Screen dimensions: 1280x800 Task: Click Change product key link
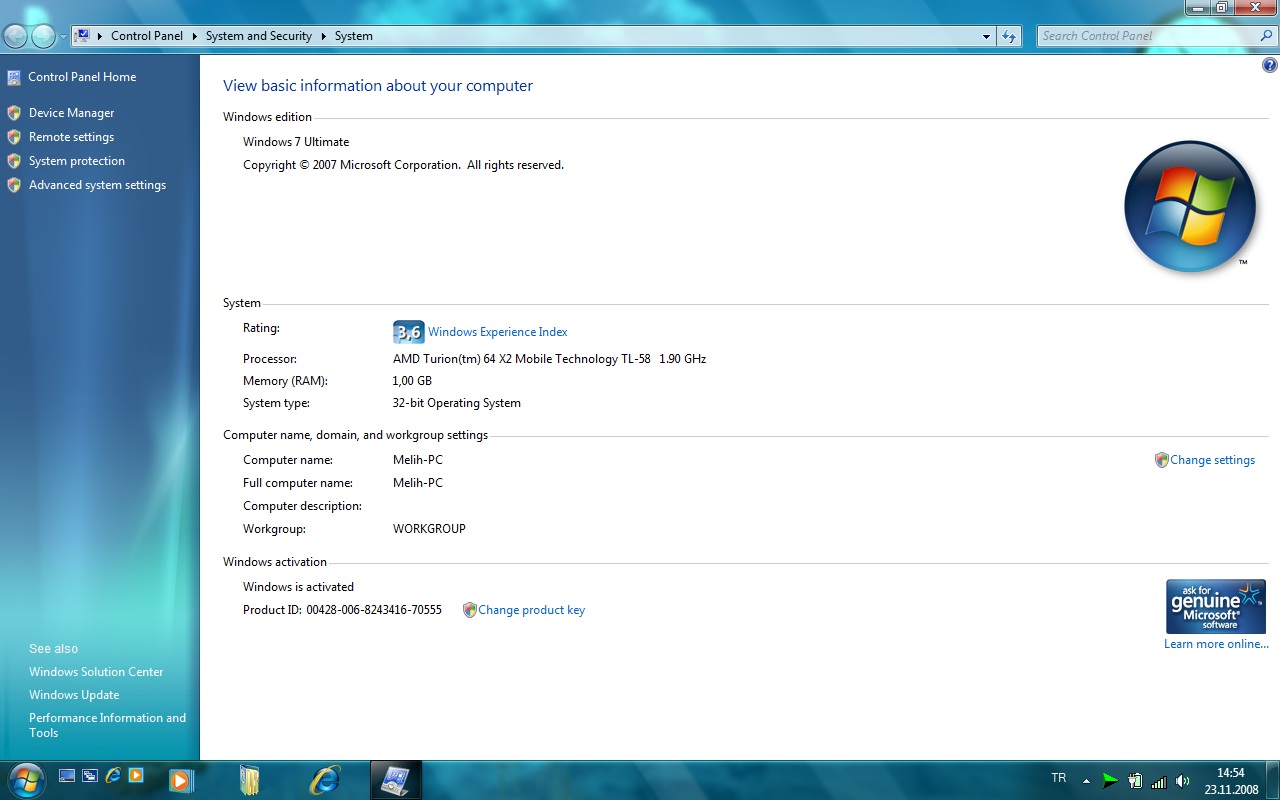coord(531,610)
